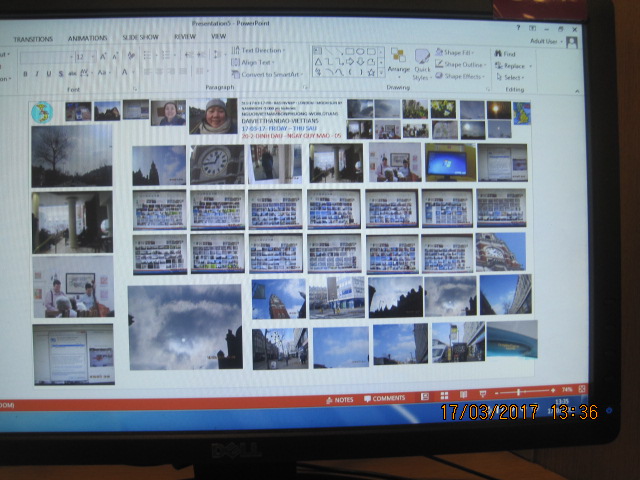Image resolution: width=640 pixels, height=480 pixels.
Task: Toggle Italic formatting
Action: pos(37,74)
